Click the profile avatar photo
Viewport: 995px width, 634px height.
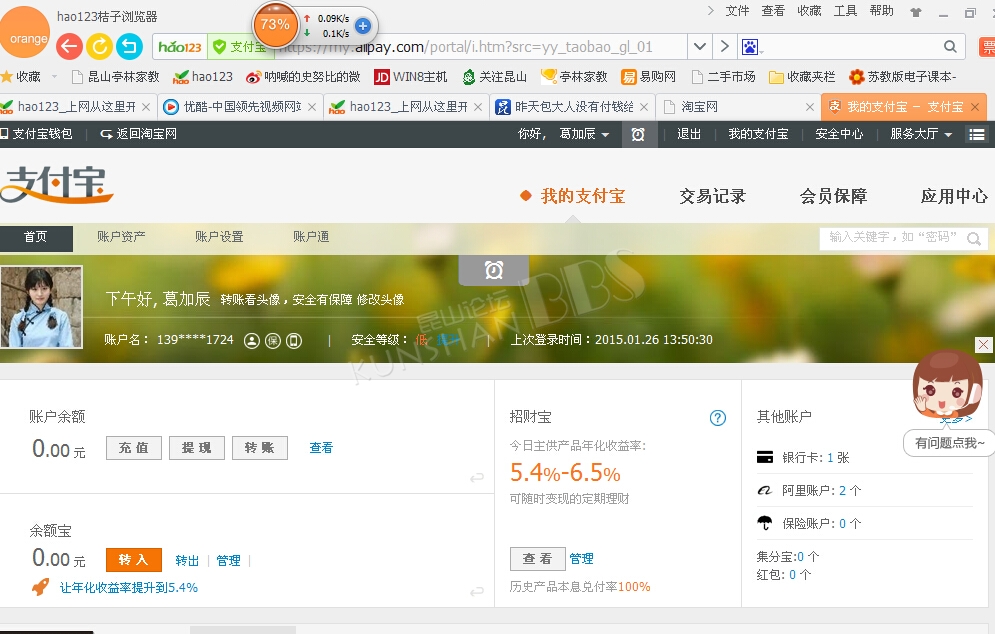point(42,307)
